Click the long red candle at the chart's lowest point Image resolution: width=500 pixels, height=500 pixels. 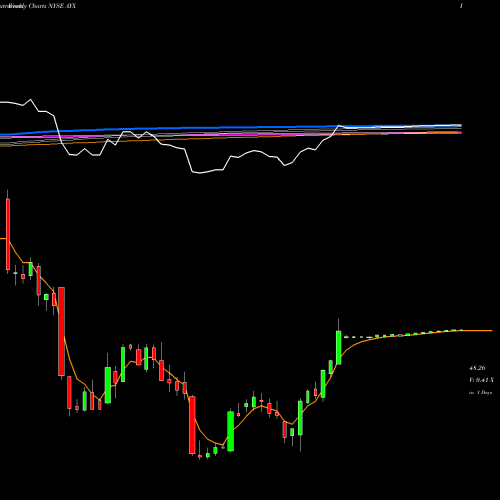coord(192,425)
